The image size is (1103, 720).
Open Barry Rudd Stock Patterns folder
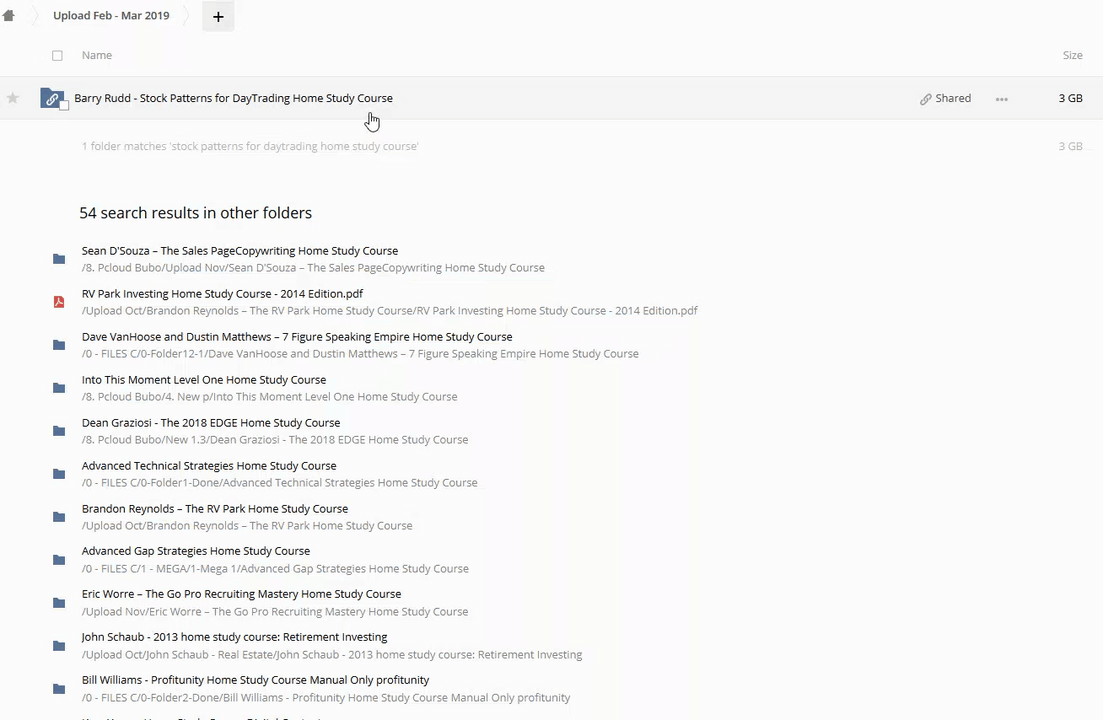[233, 99]
